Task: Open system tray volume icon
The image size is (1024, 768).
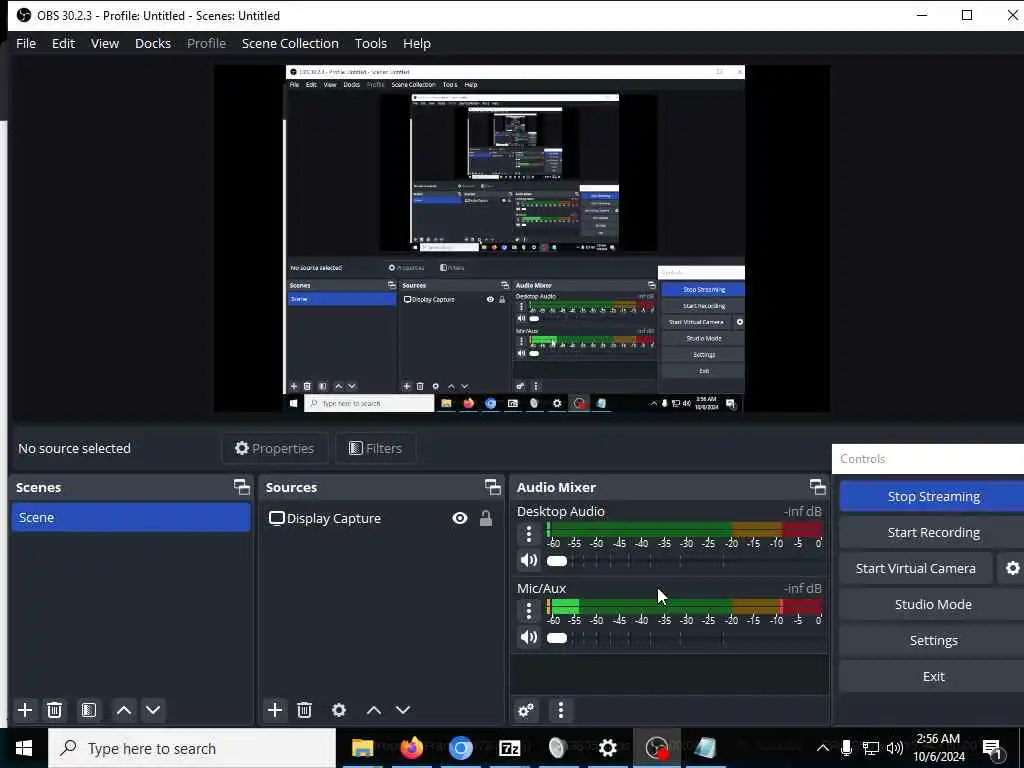Action: 895,748
